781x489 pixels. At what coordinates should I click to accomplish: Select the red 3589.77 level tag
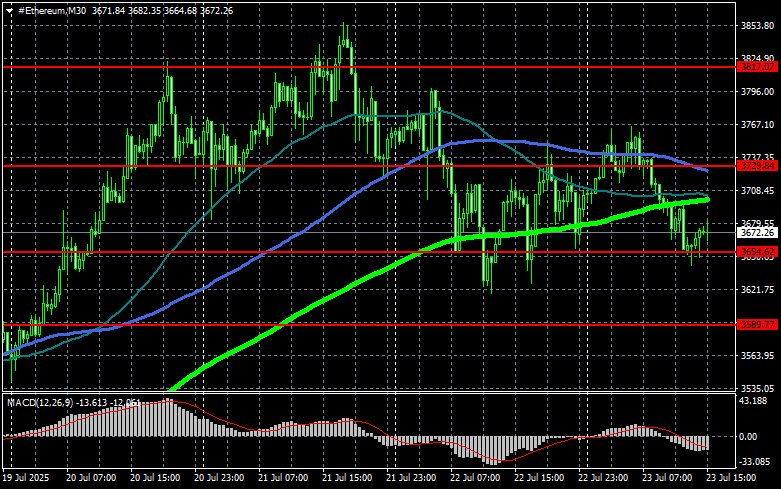click(757, 325)
